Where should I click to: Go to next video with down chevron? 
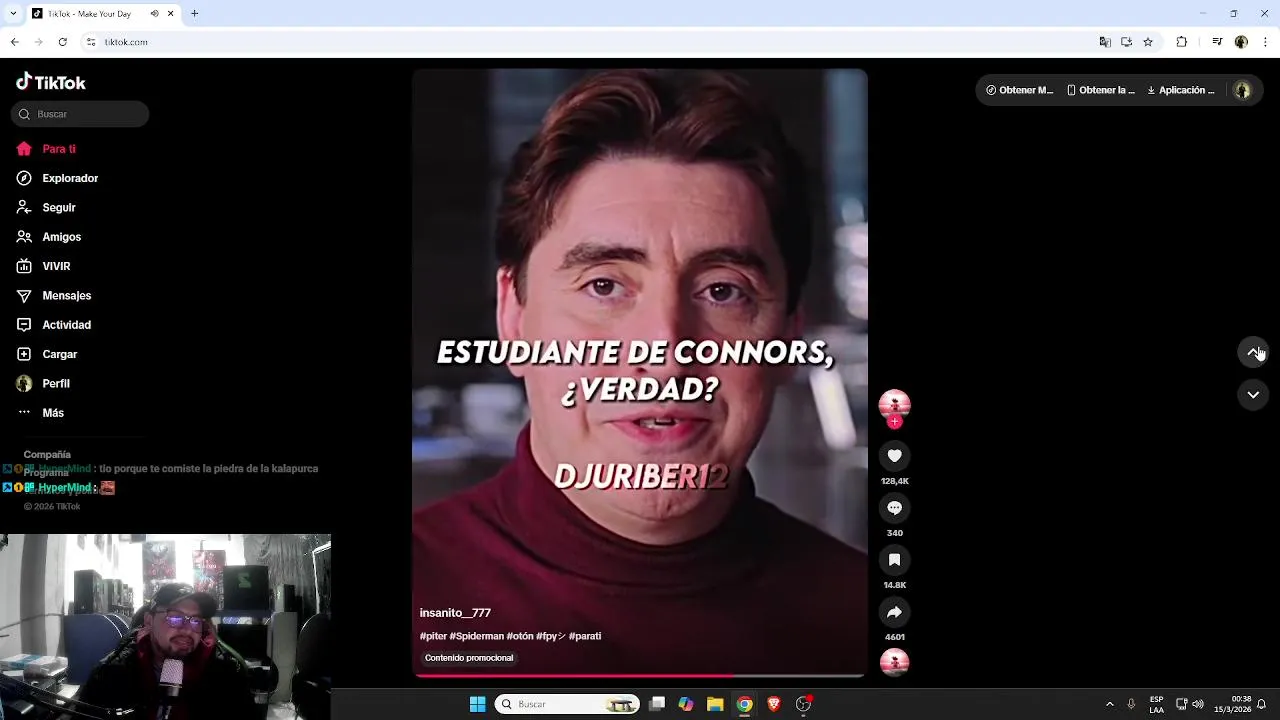[1253, 395]
